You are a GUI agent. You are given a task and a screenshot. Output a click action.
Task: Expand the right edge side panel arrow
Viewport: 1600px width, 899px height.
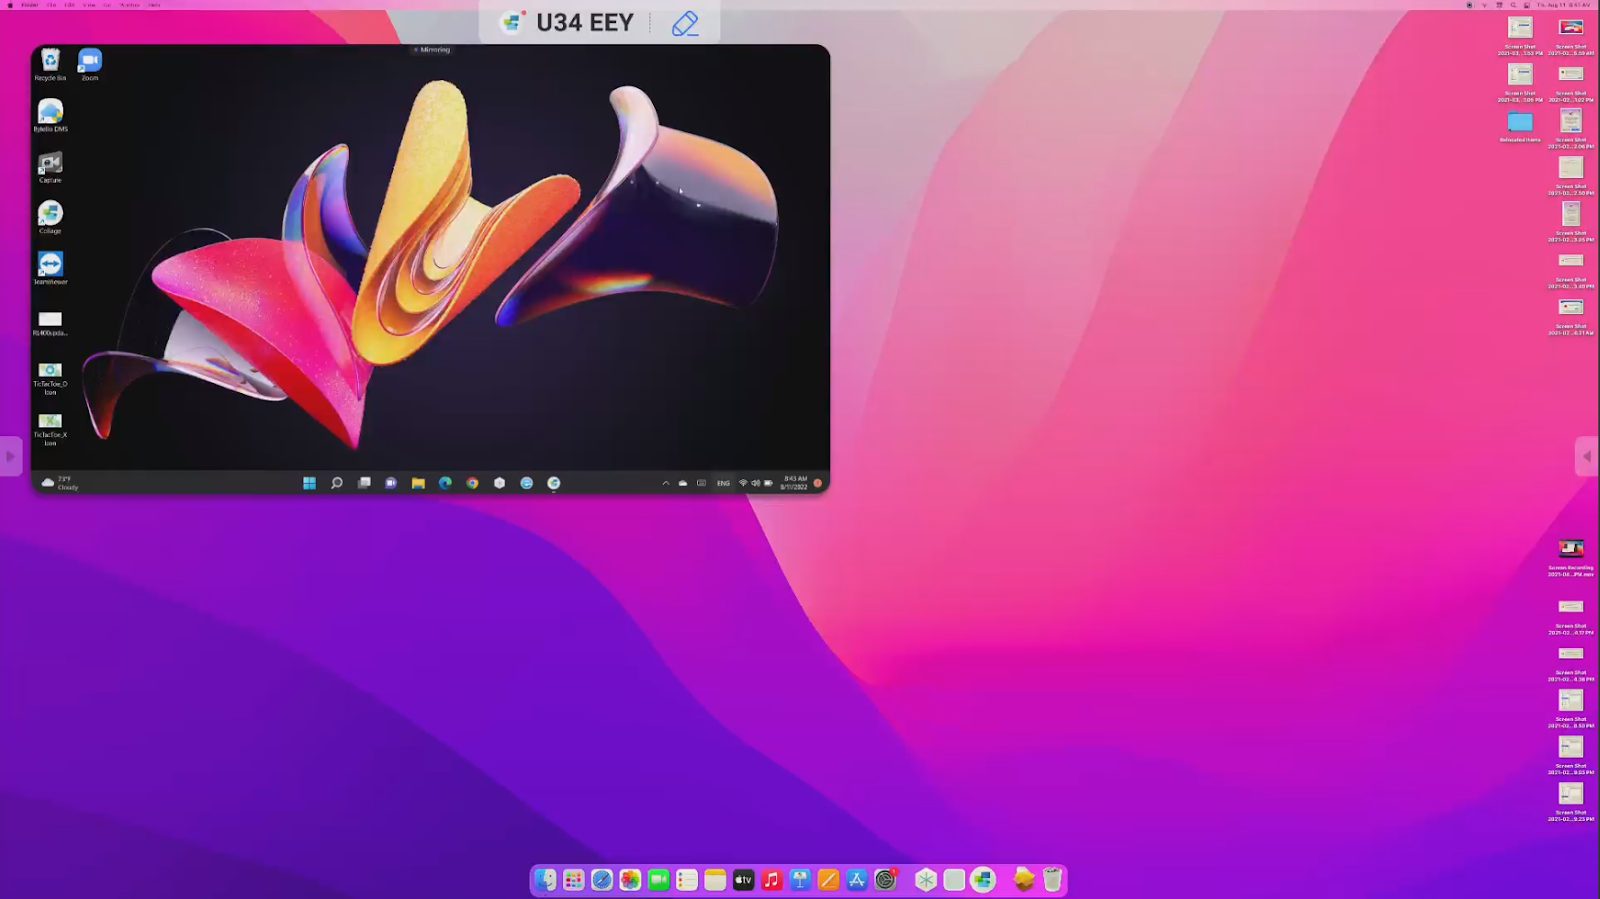[1587, 457]
